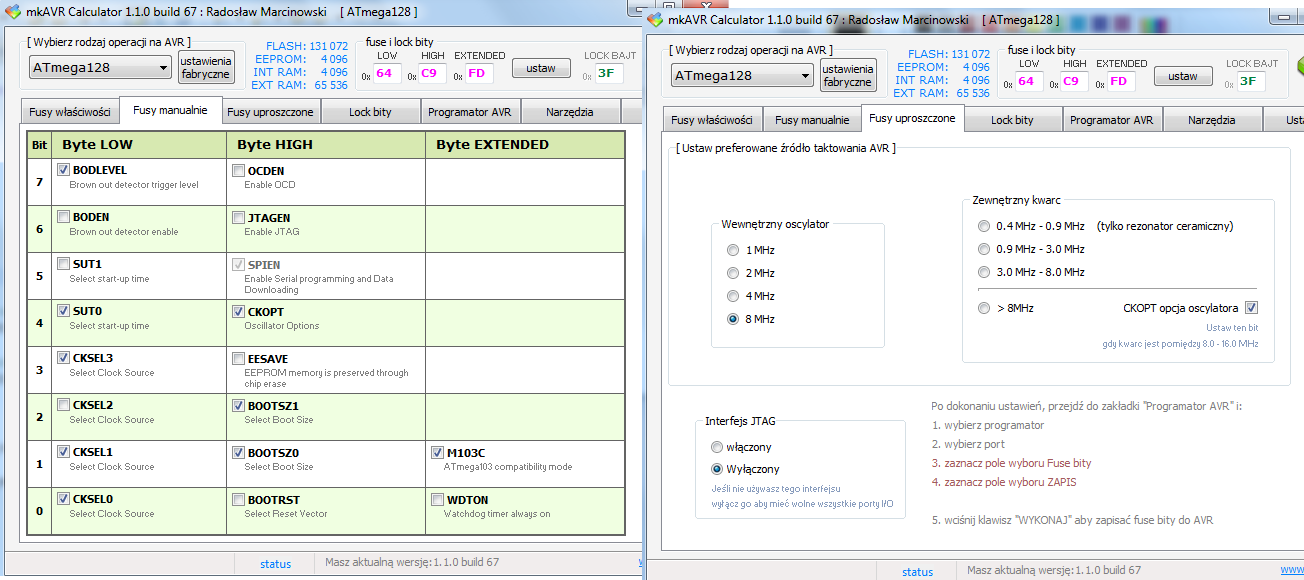Viewport: 1304px width, 580px height.
Task: Edit EXTENDED fuse value FD in right window
Action: coord(1120,81)
